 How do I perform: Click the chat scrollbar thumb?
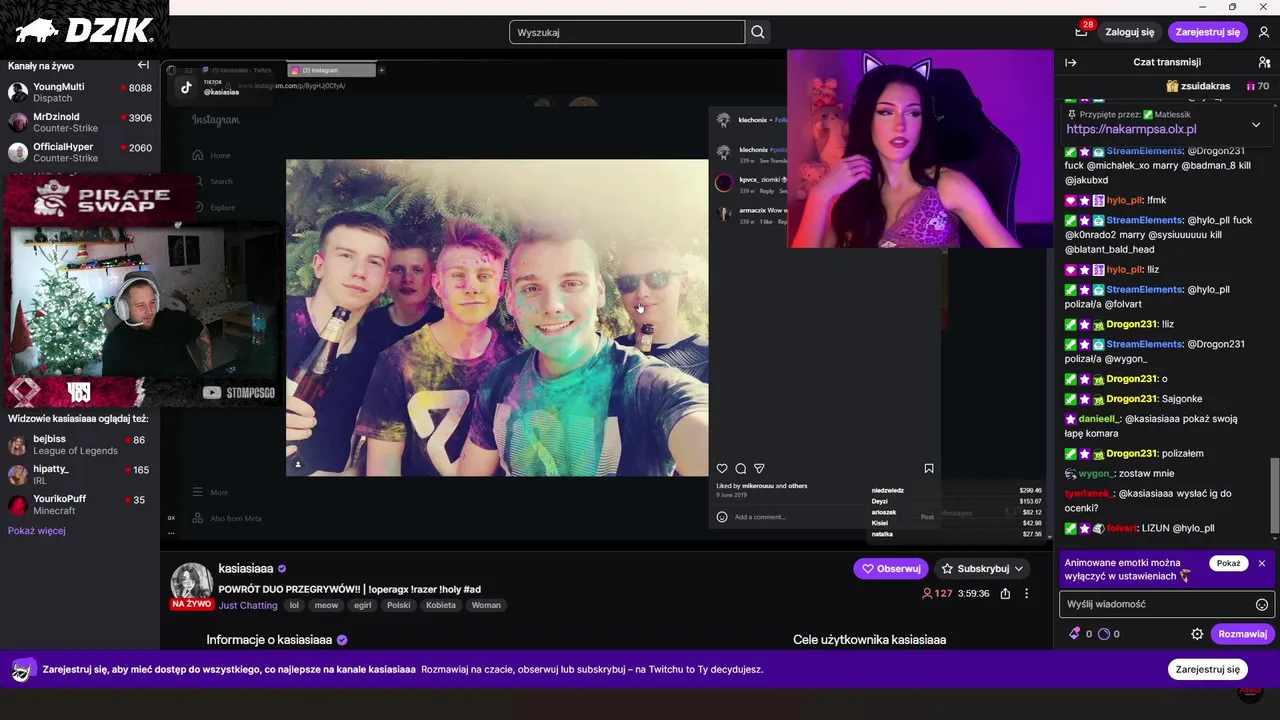pos(1274,497)
